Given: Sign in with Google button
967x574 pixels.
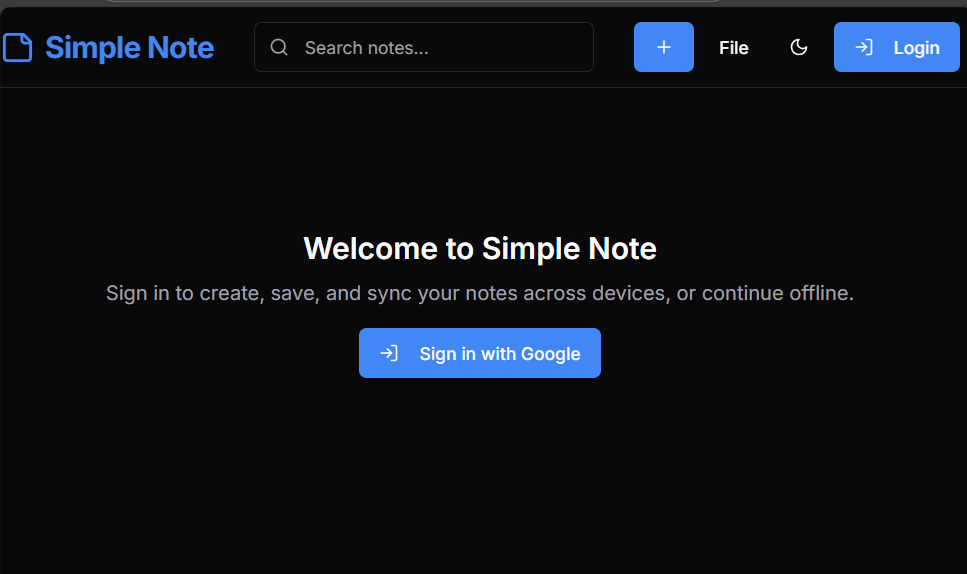Looking at the screenshot, I should pos(480,353).
